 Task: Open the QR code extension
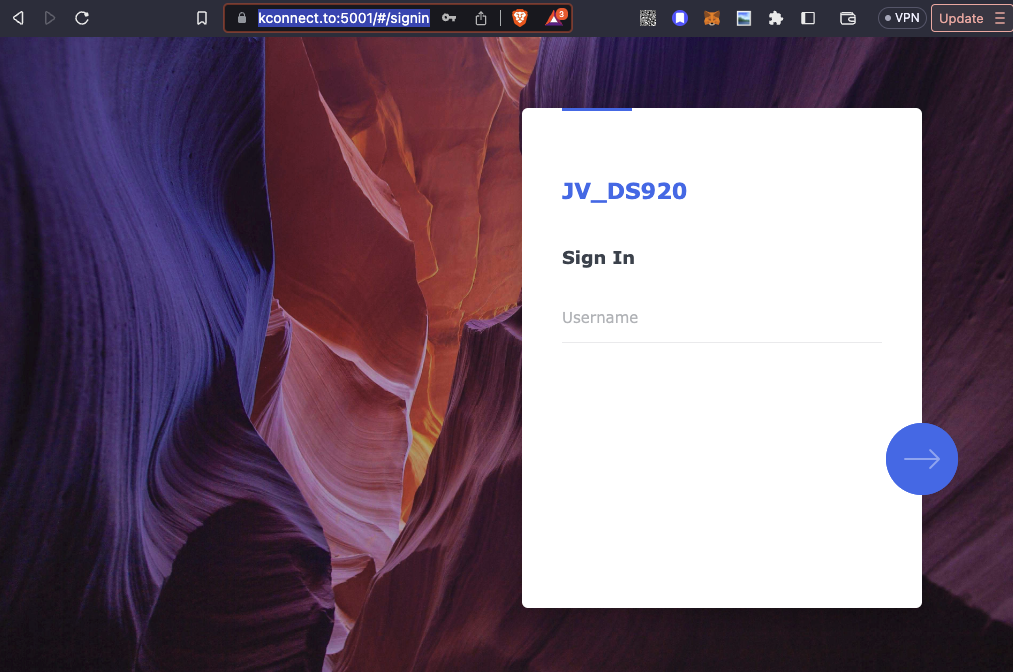647,18
